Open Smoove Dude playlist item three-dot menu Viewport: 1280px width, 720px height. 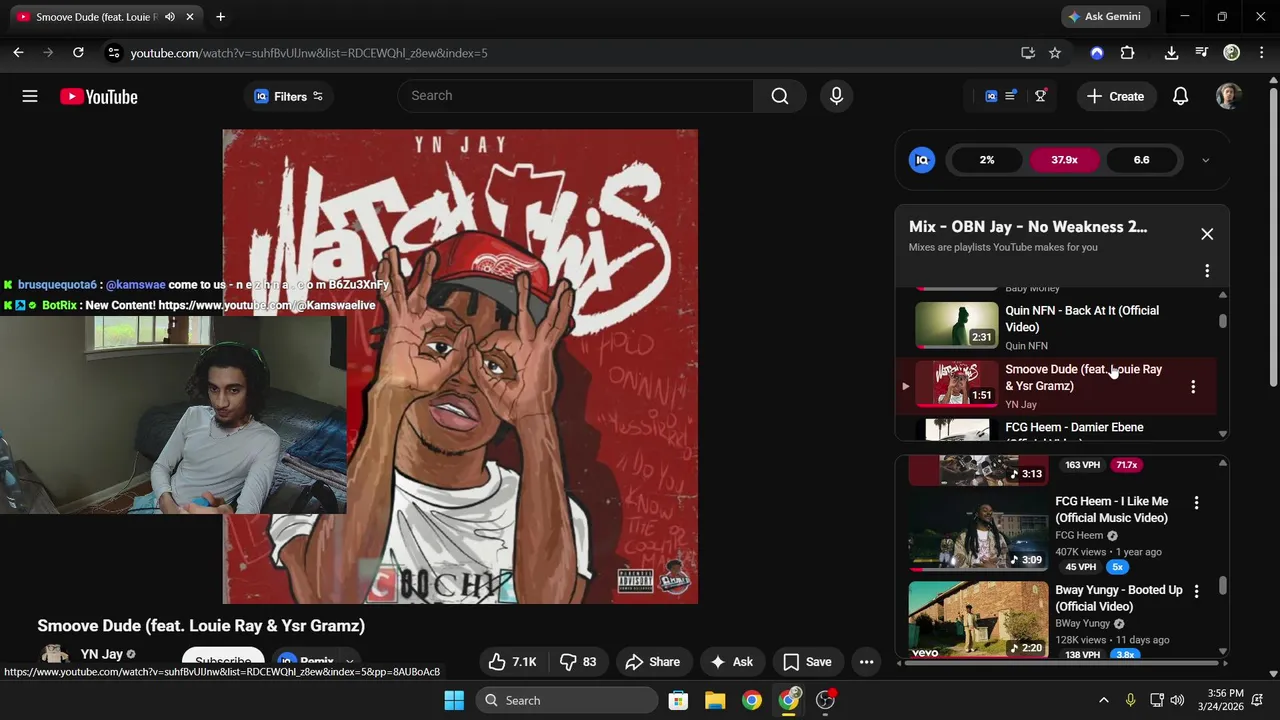click(1193, 386)
